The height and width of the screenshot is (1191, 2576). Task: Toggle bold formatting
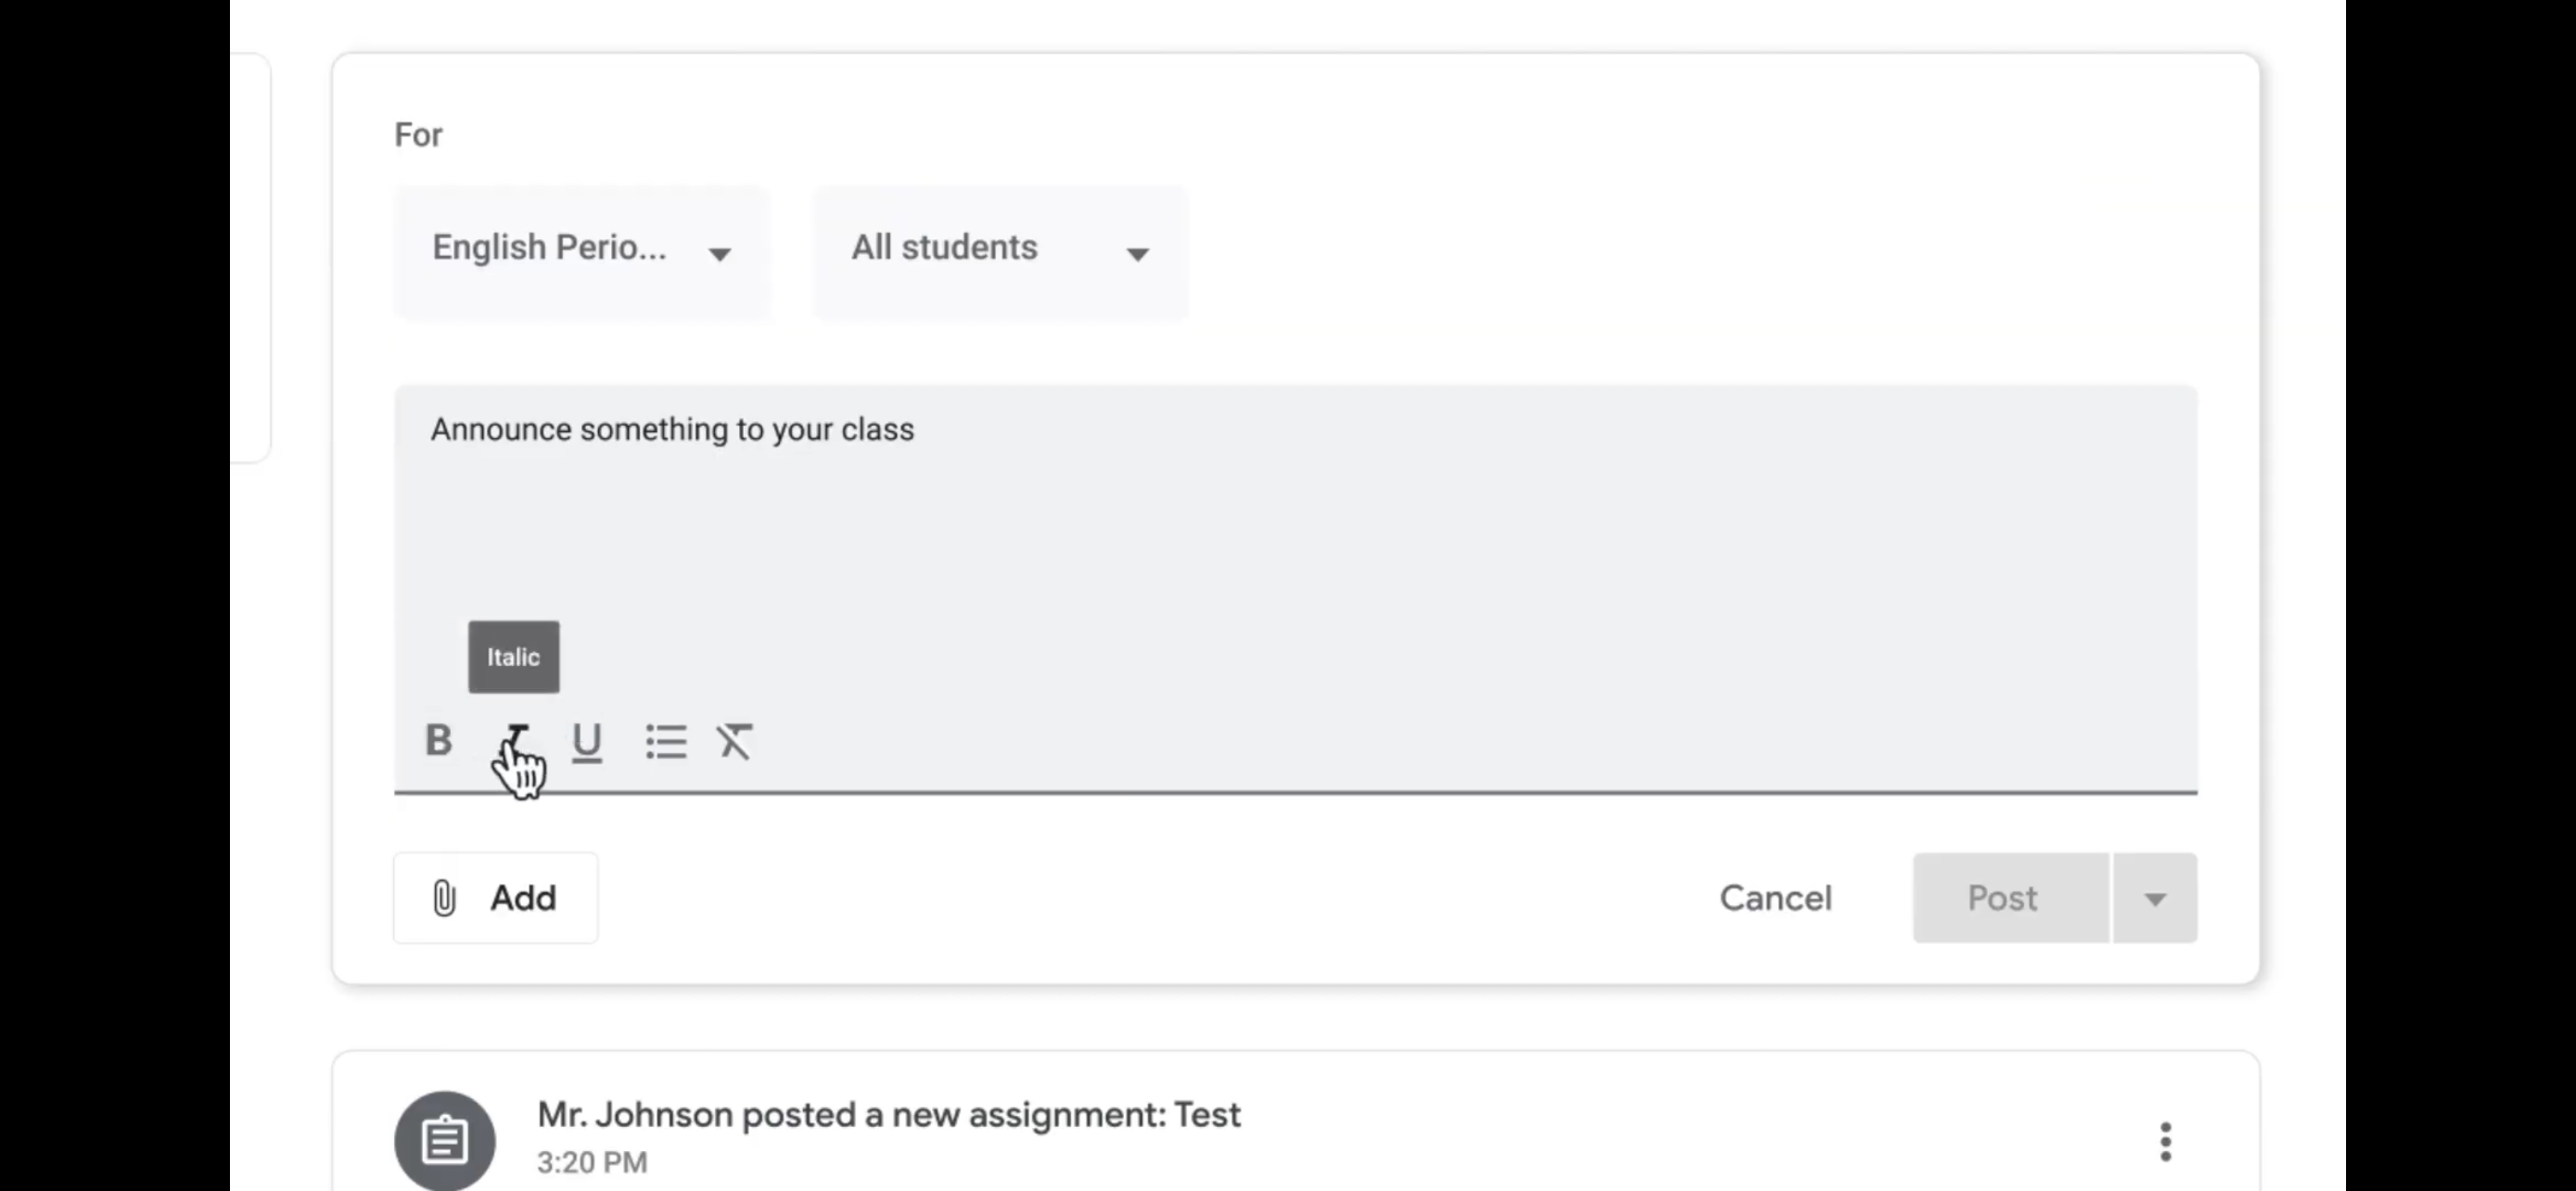tap(439, 741)
